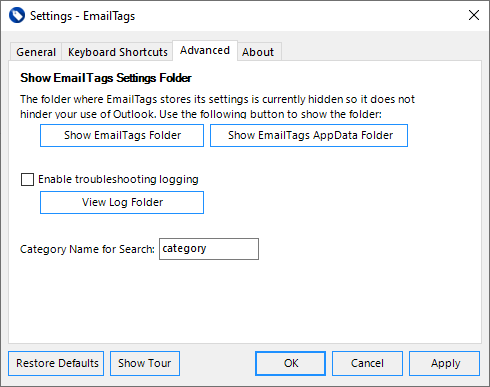Viewport: 490px width, 387px height.
Task: Tick the troubleshooting logging checkbox box
Action: click(x=27, y=179)
